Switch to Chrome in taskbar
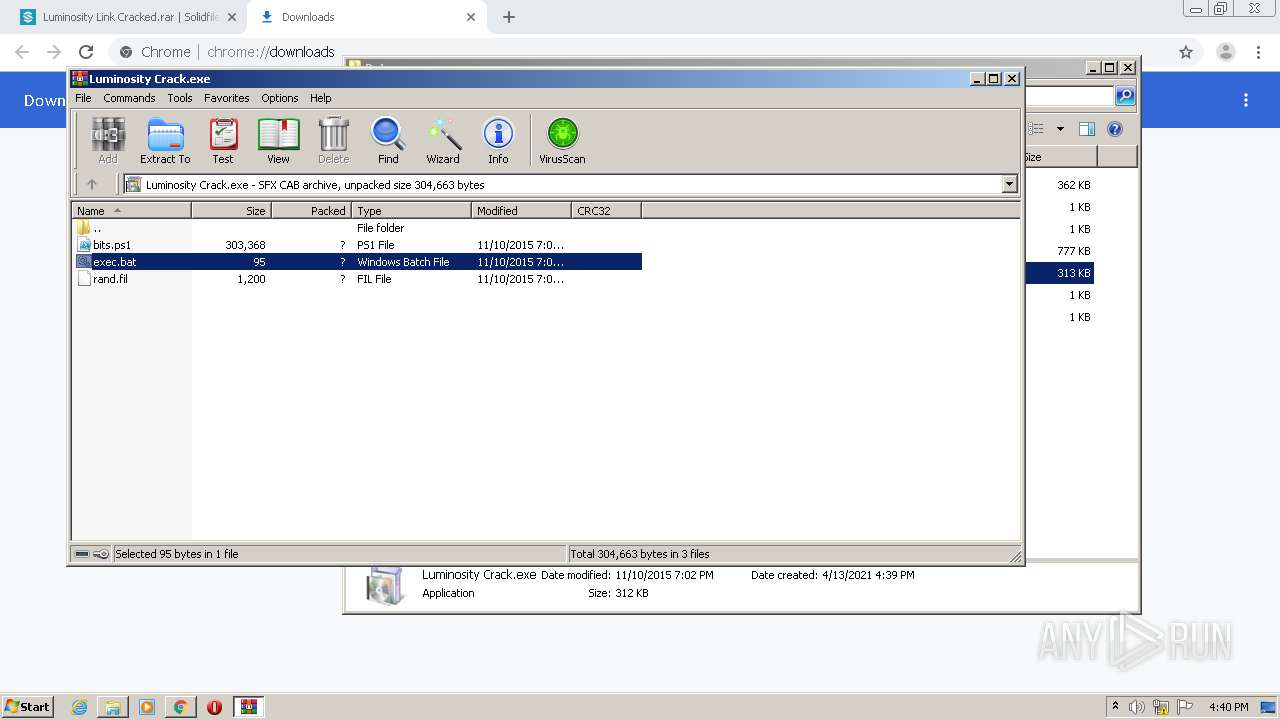Viewport: 1280px width, 720px height. click(180, 707)
